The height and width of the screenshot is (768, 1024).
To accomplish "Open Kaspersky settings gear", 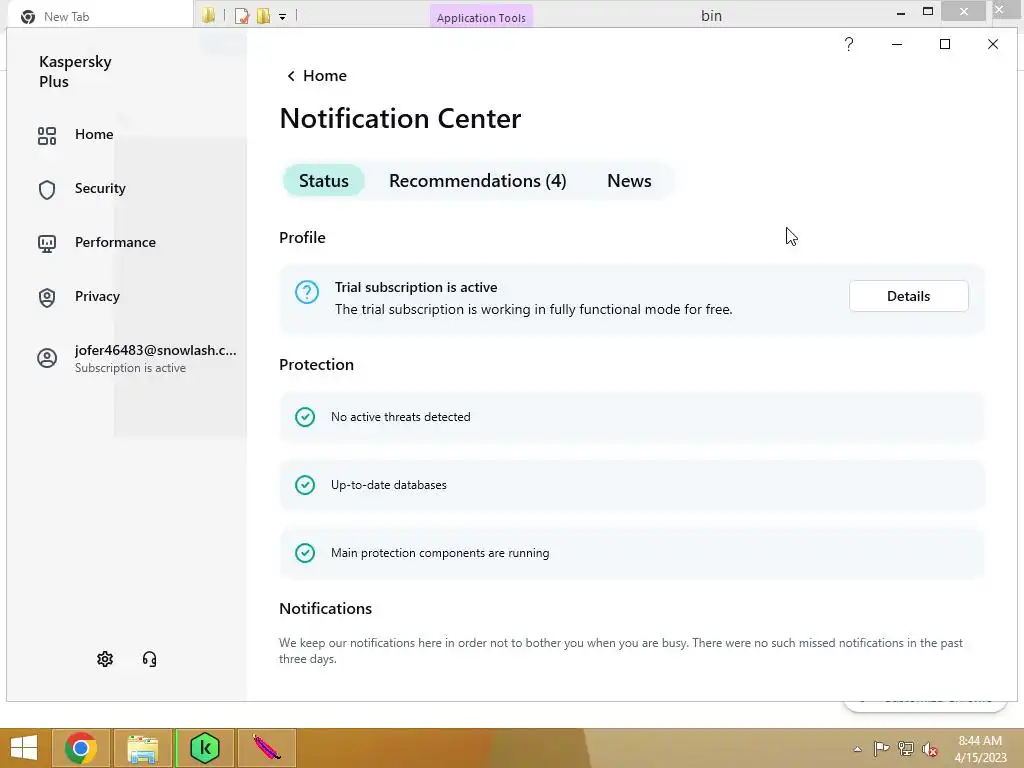I will click(x=105, y=659).
